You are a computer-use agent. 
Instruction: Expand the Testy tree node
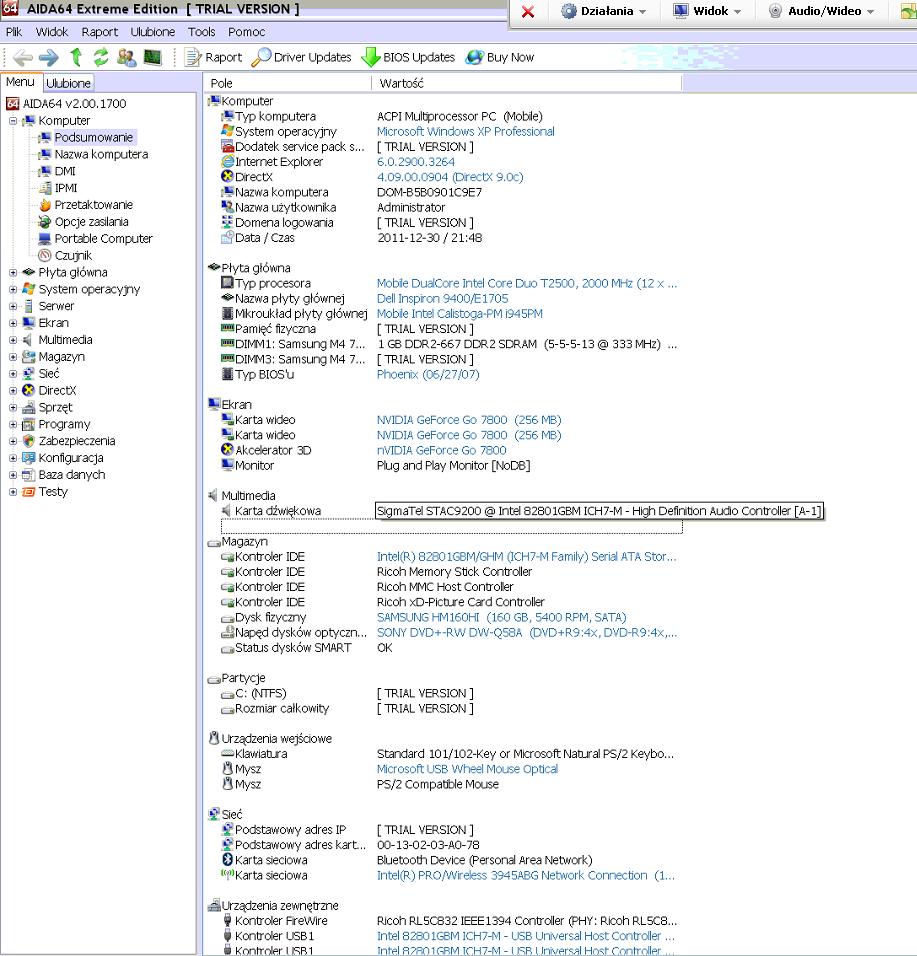click(13, 491)
